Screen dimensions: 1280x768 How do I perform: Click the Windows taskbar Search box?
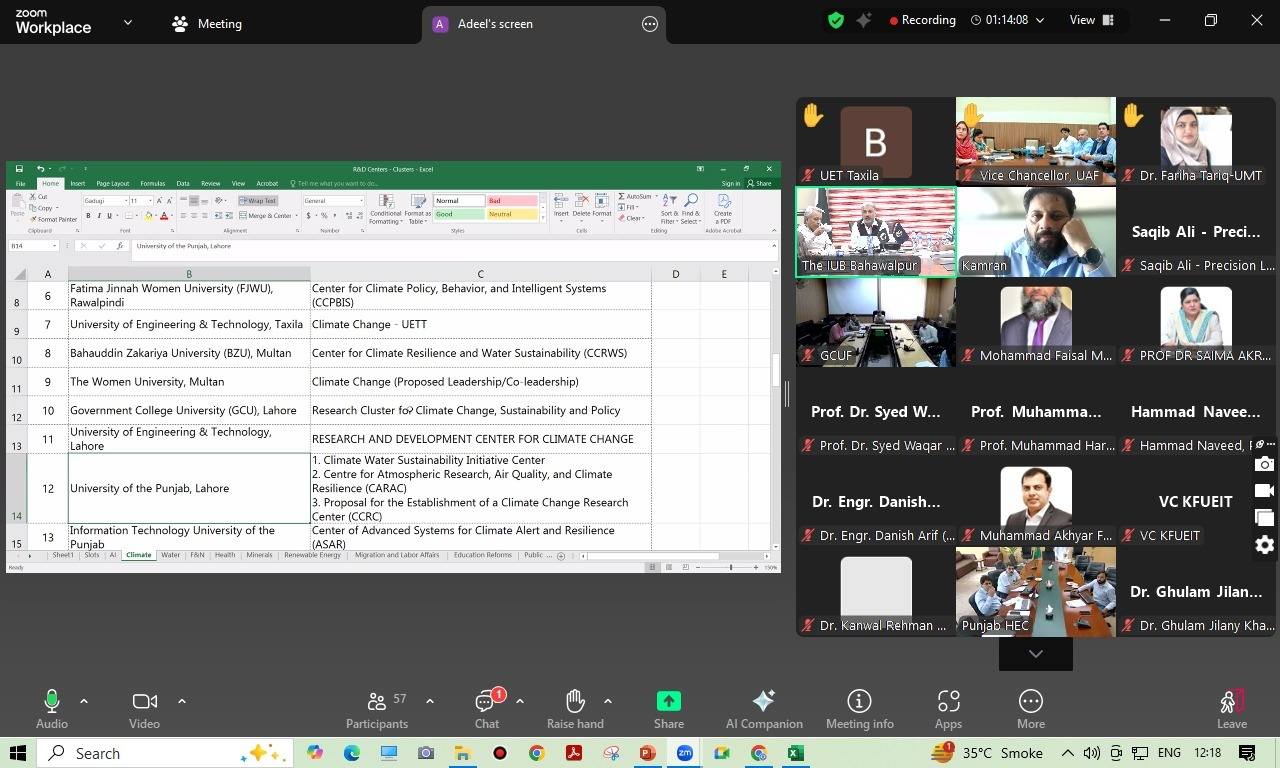(165, 753)
